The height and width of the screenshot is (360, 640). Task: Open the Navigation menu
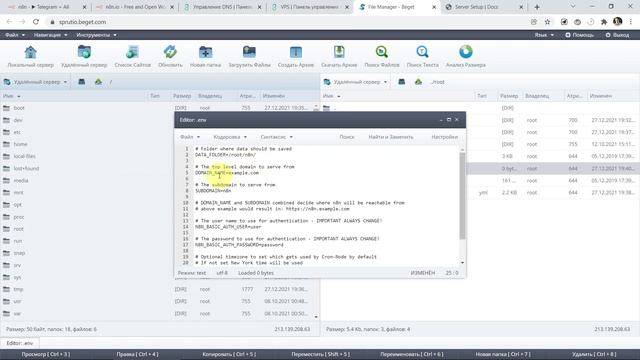click(x=51, y=35)
